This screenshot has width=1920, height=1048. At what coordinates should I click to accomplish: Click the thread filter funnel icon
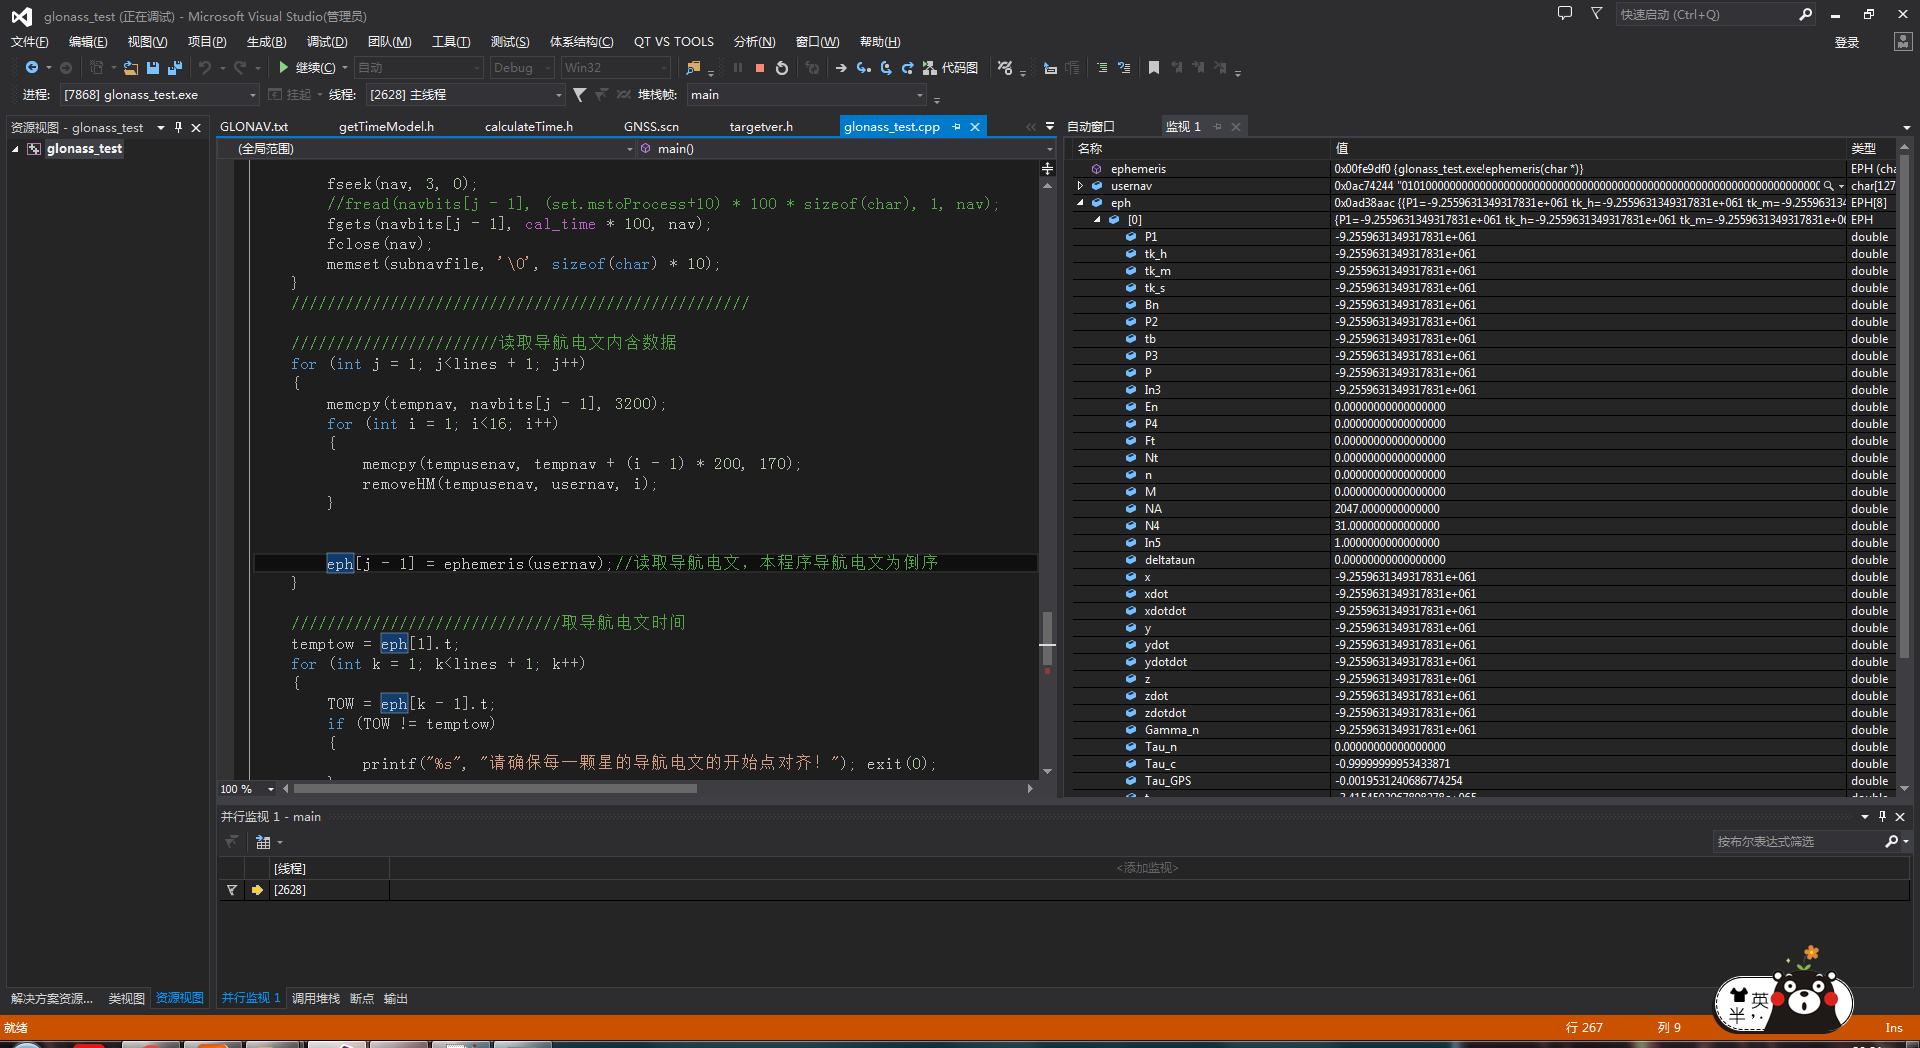[579, 95]
